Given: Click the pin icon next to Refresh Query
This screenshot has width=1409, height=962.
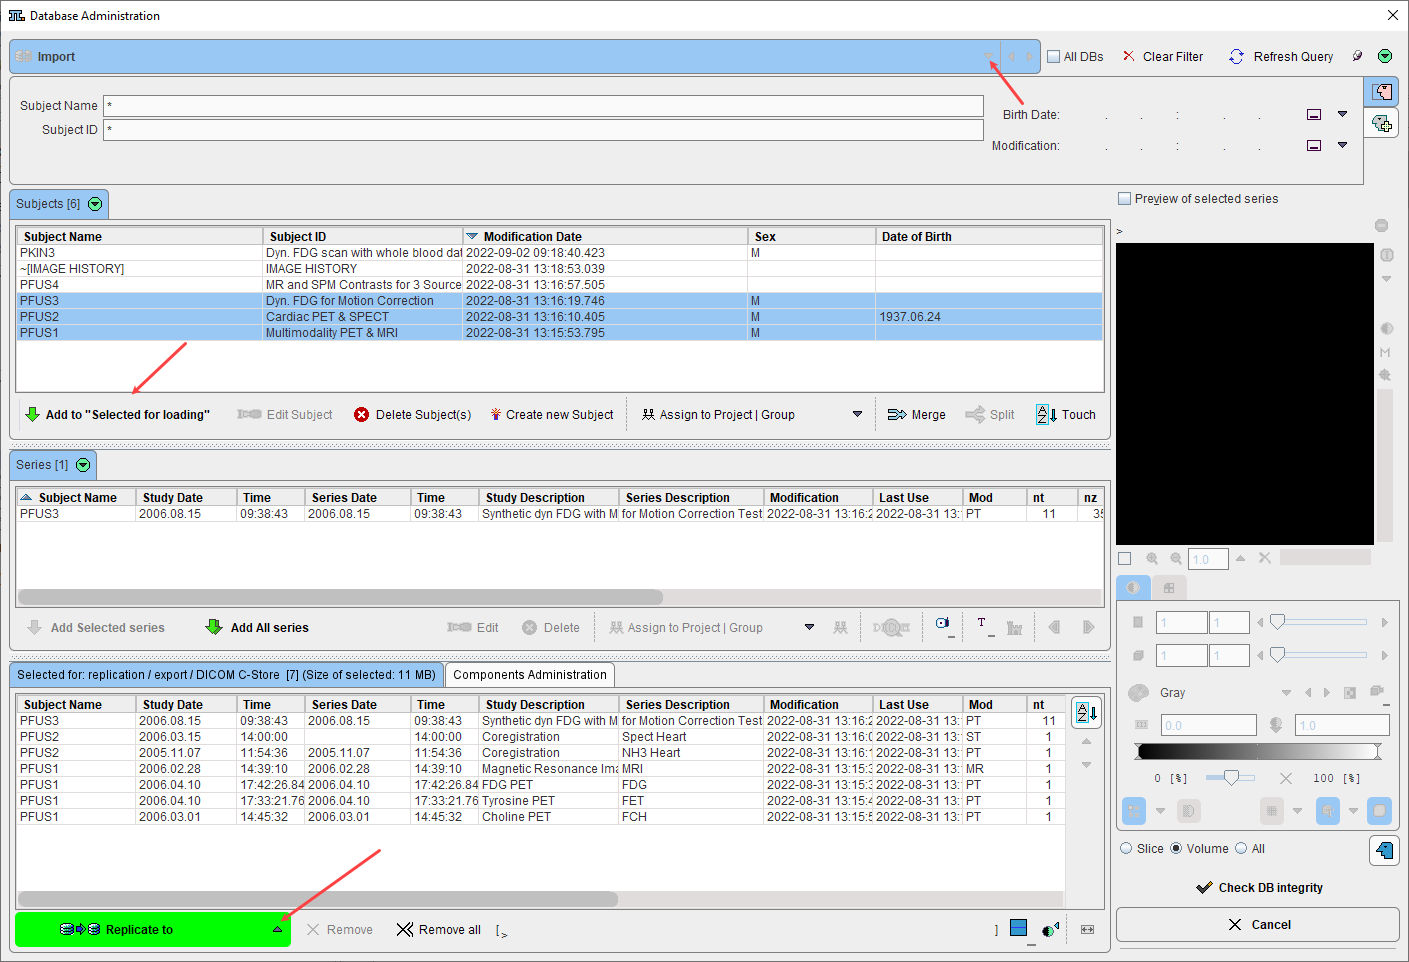Looking at the screenshot, I should [x=1357, y=57].
